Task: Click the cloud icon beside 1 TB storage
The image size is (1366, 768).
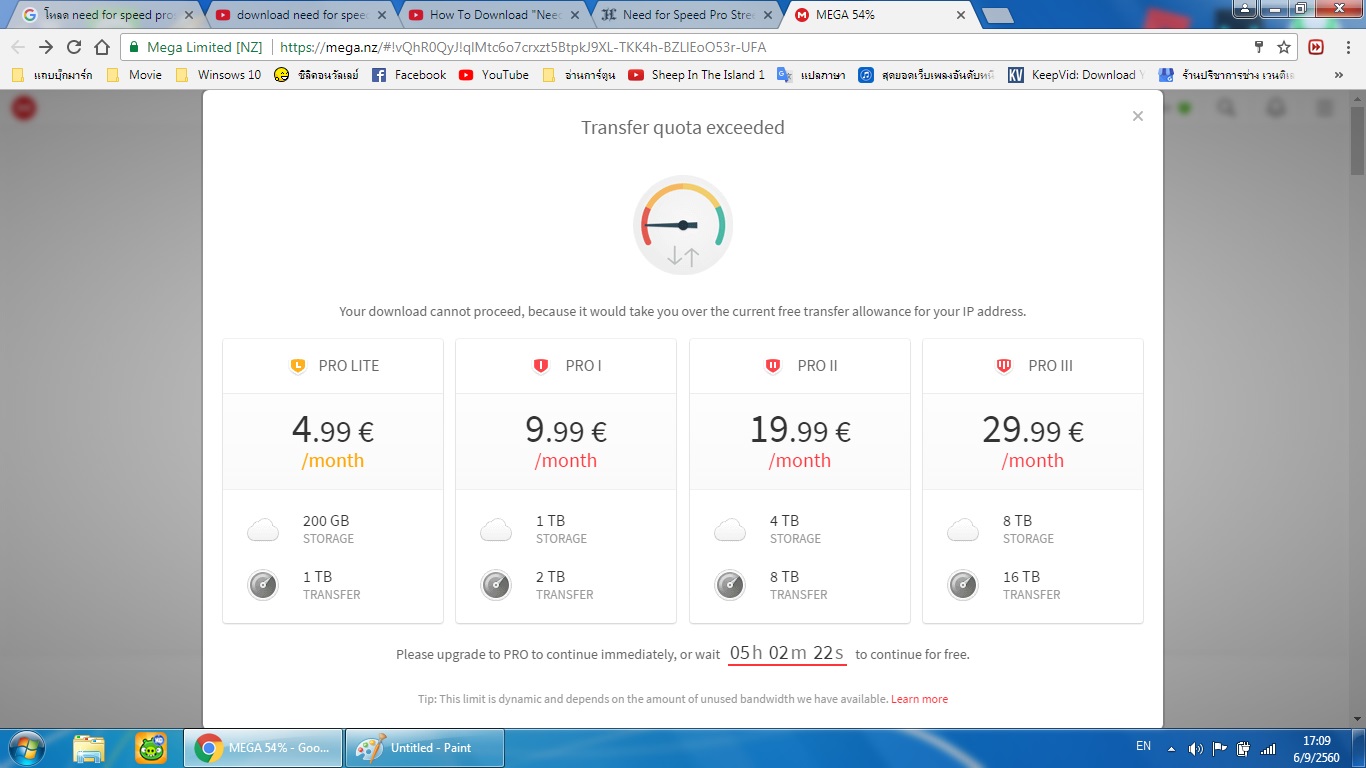Action: pyautogui.click(x=496, y=529)
